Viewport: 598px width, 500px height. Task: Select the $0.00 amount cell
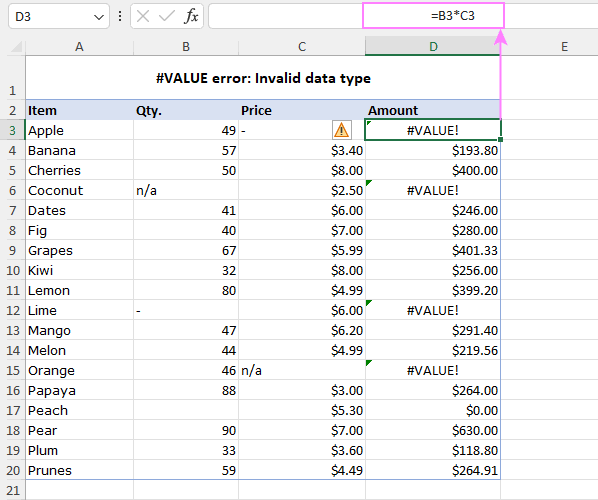pos(433,410)
